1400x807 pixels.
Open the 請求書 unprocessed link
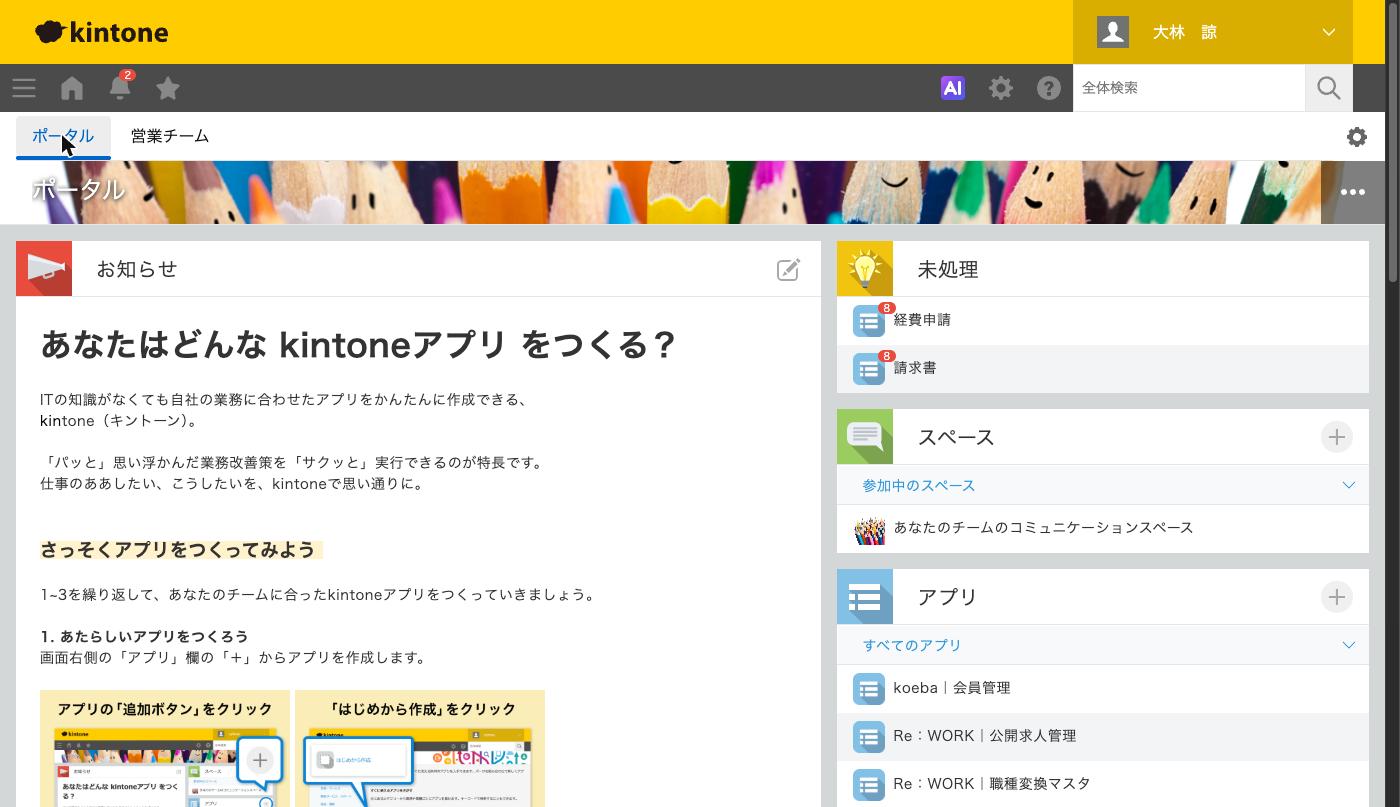click(x=915, y=368)
